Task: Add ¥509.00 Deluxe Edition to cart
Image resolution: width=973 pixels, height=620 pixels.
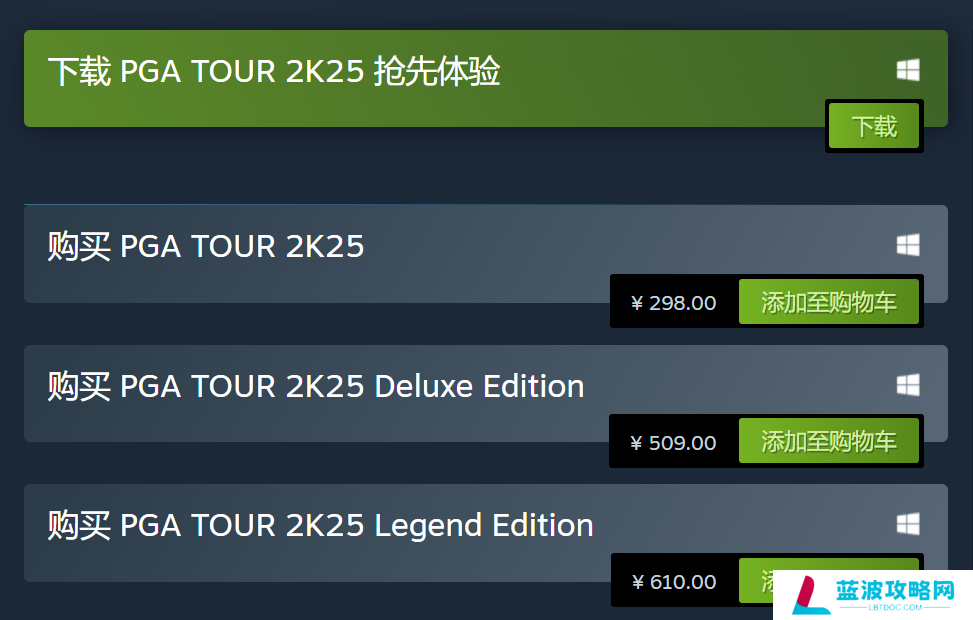Action: click(828, 441)
